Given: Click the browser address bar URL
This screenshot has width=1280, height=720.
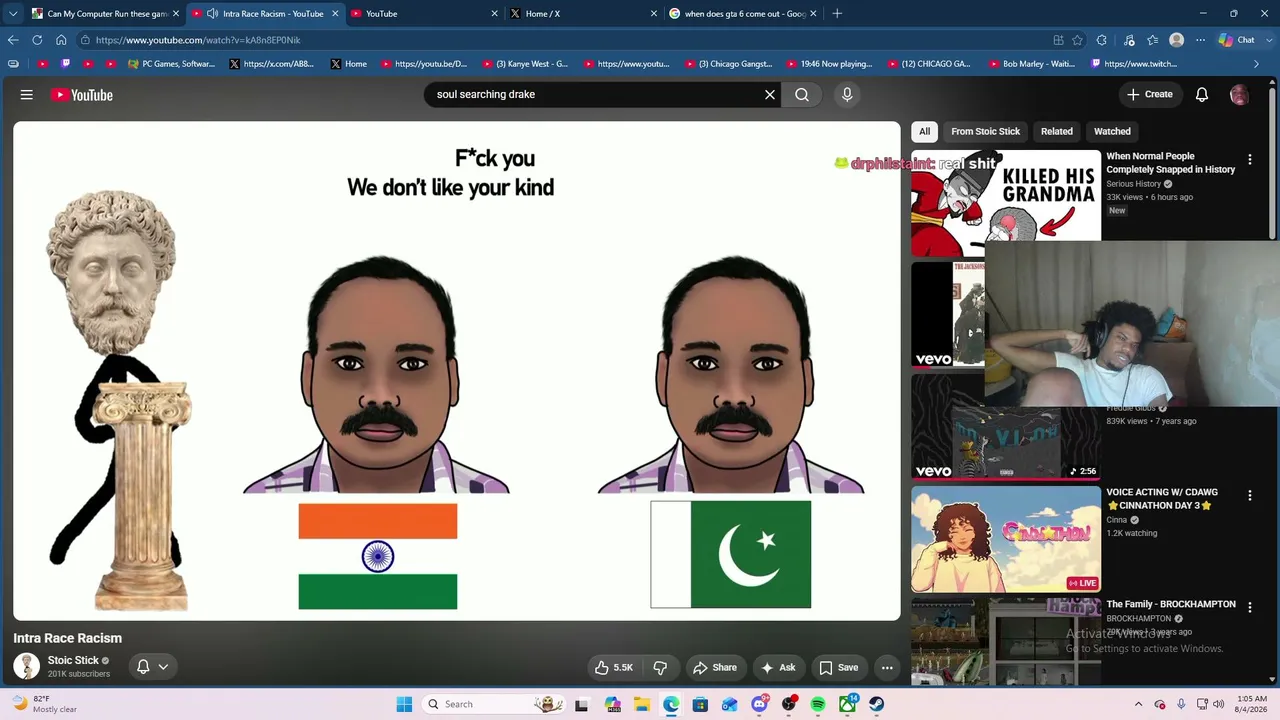Looking at the screenshot, I should 198,40.
